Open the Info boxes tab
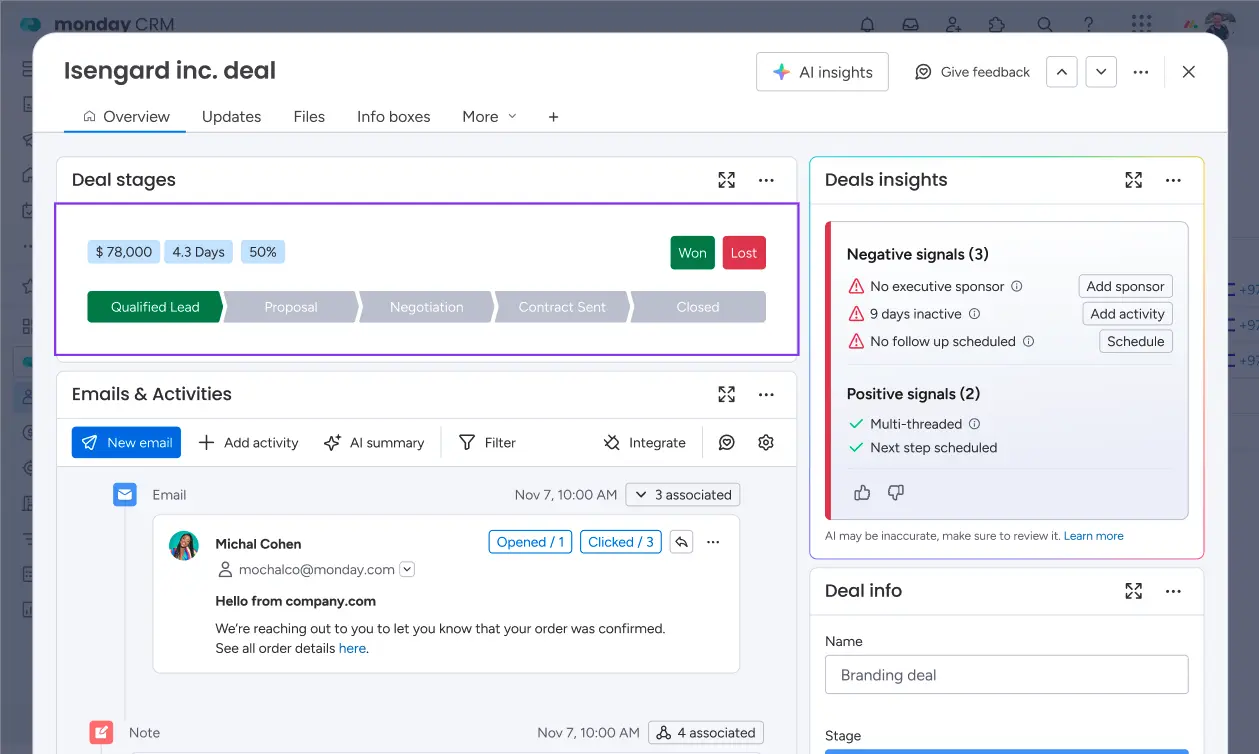The width and height of the screenshot is (1259, 754). (x=393, y=116)
